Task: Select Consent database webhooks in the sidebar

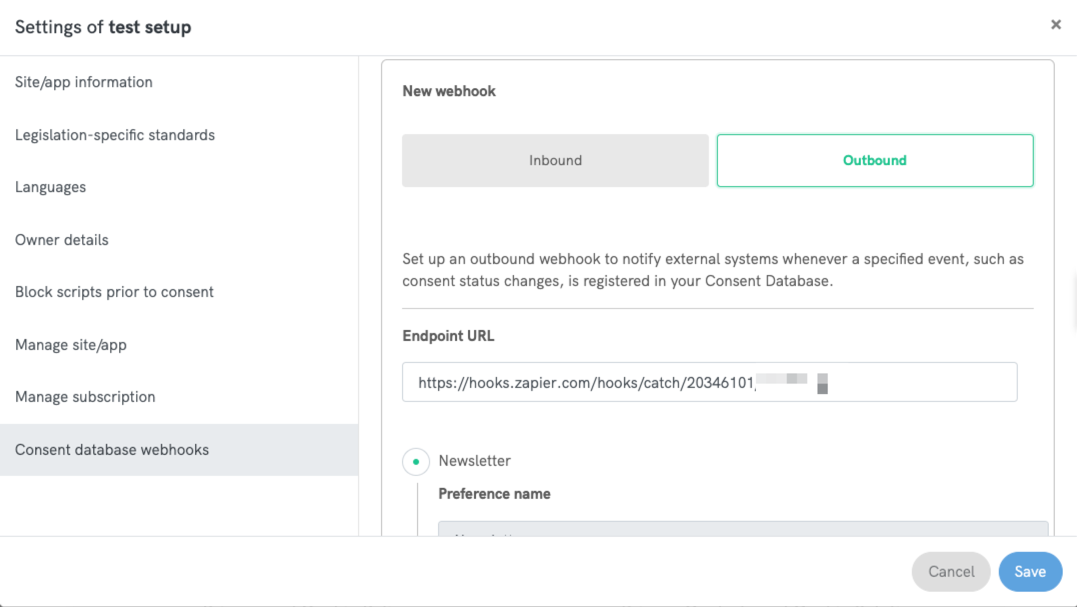Action: (x=111, y=449)
